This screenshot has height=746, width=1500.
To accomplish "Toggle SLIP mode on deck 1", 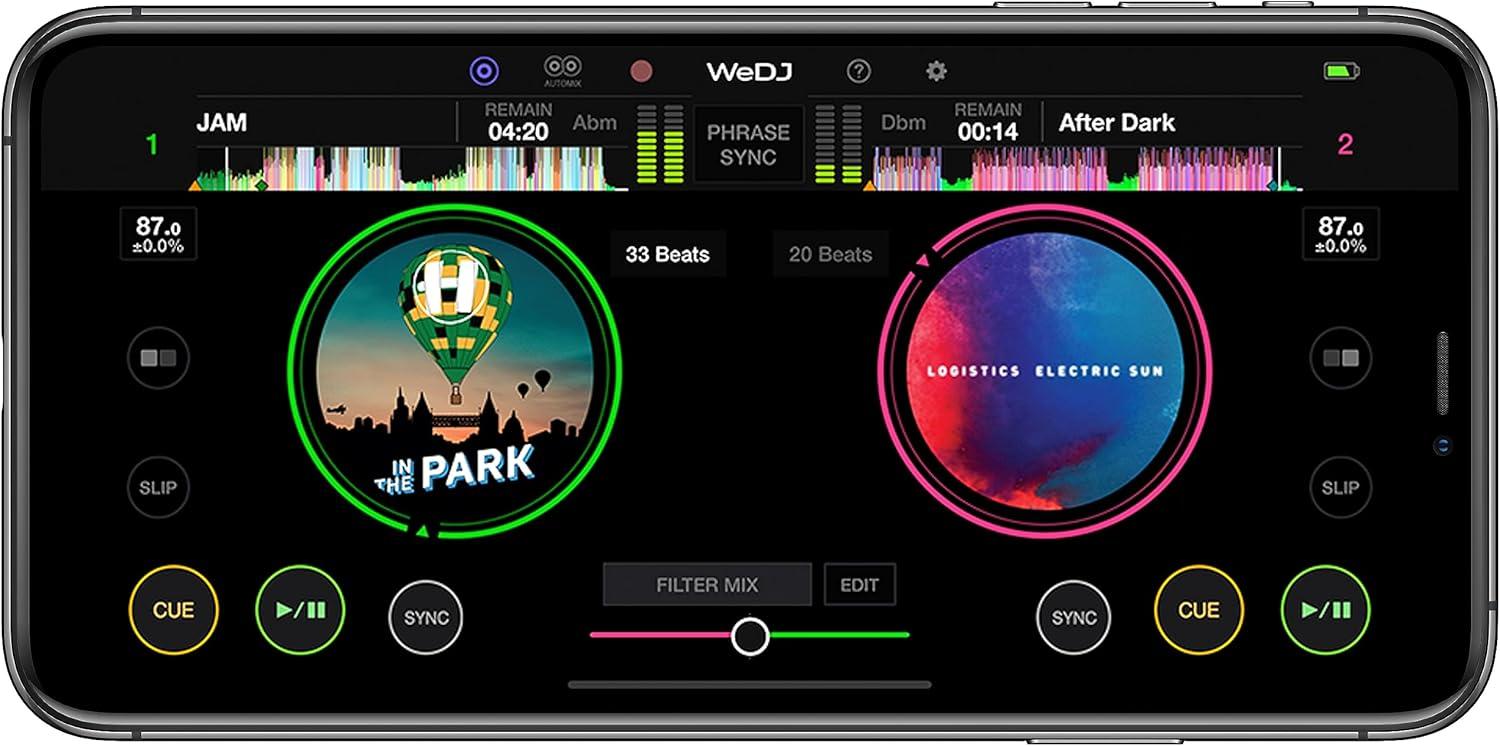I will tap(158, 488).
